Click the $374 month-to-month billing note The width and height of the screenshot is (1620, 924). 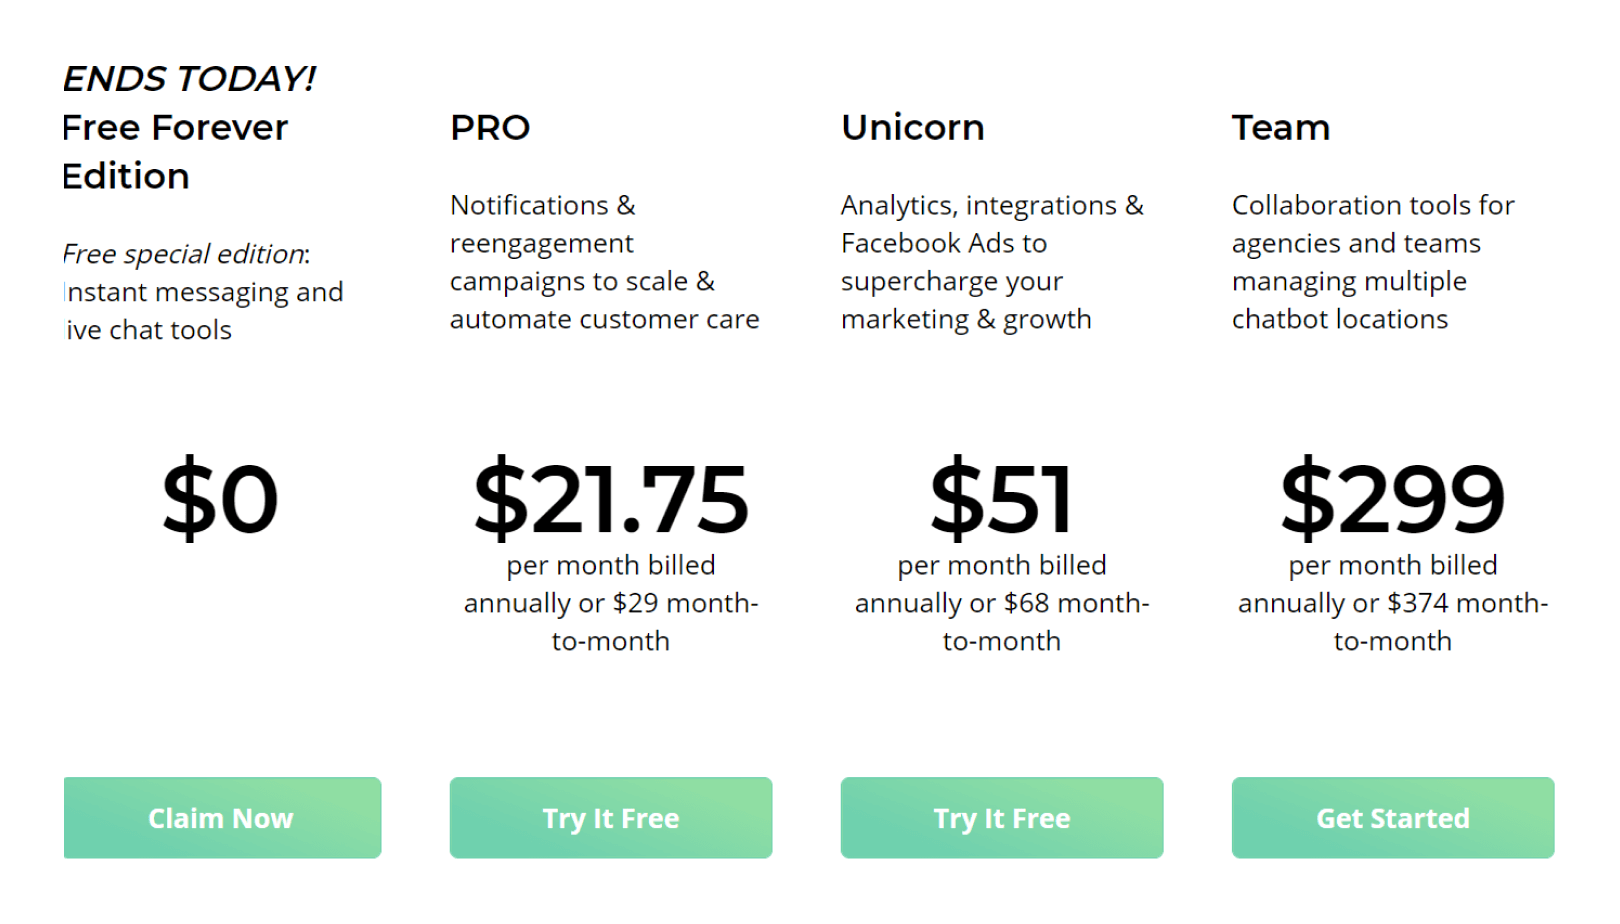[1392, 603]
